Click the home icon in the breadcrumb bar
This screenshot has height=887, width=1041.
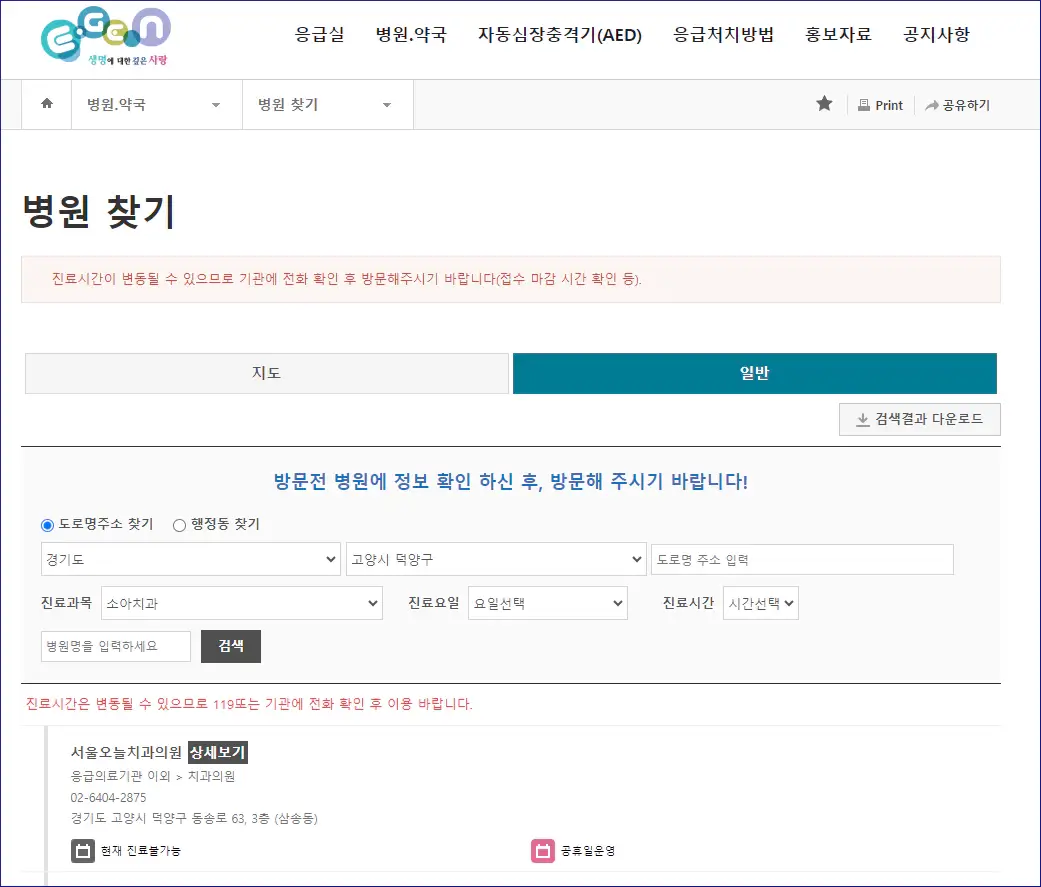(x=46, y=104)
